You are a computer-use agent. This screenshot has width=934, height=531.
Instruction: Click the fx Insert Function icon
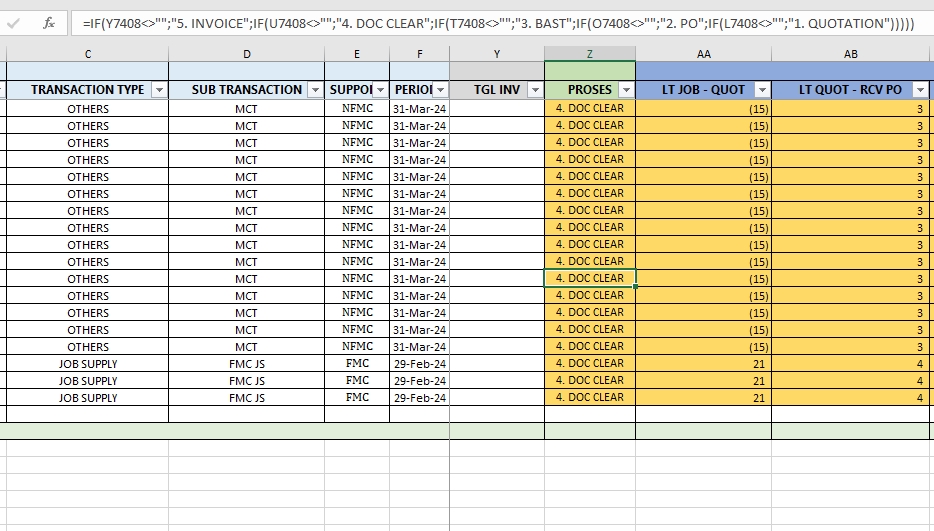[49, 23]
